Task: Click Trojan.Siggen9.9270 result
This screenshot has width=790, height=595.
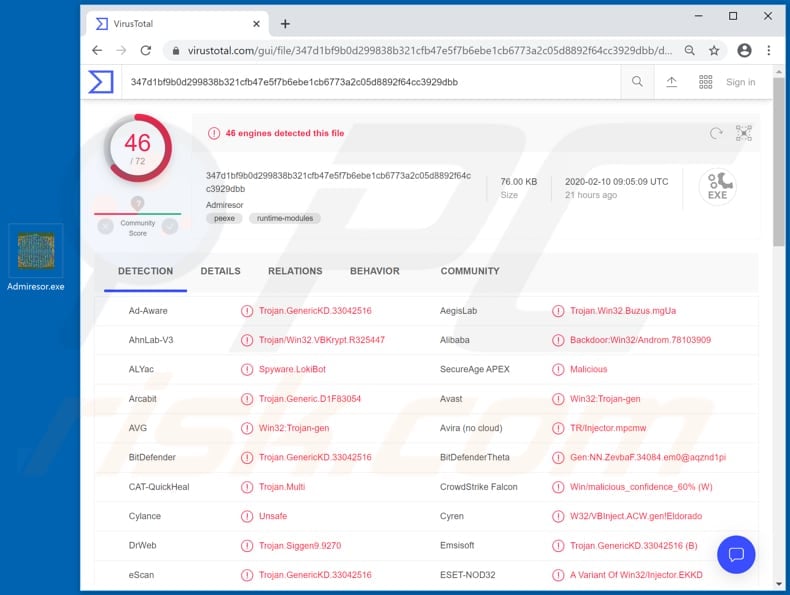Action: (300, 545)
